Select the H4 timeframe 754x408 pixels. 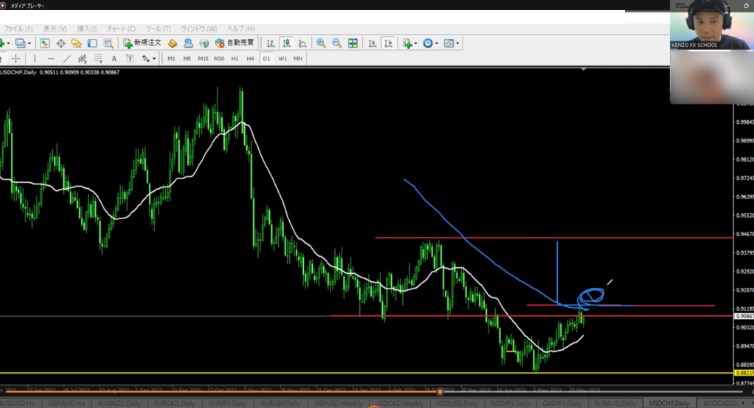click(250, 58)
